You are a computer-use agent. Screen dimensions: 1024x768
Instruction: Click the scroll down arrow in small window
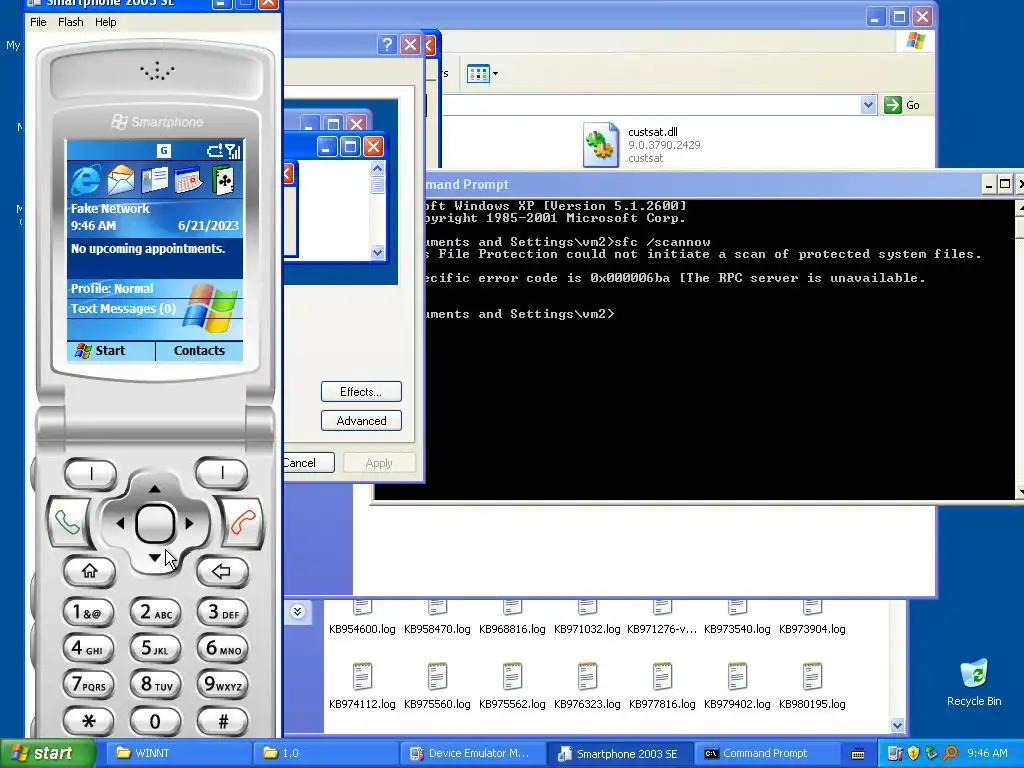[x=377, y=253]
